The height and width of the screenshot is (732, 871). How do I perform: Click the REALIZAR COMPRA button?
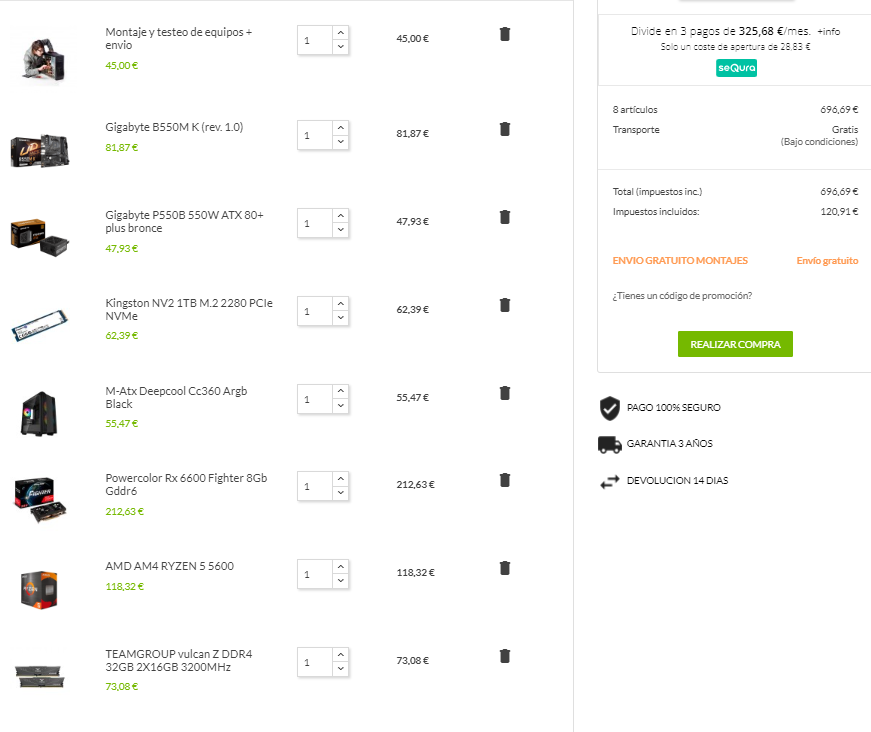coord(735,344)
